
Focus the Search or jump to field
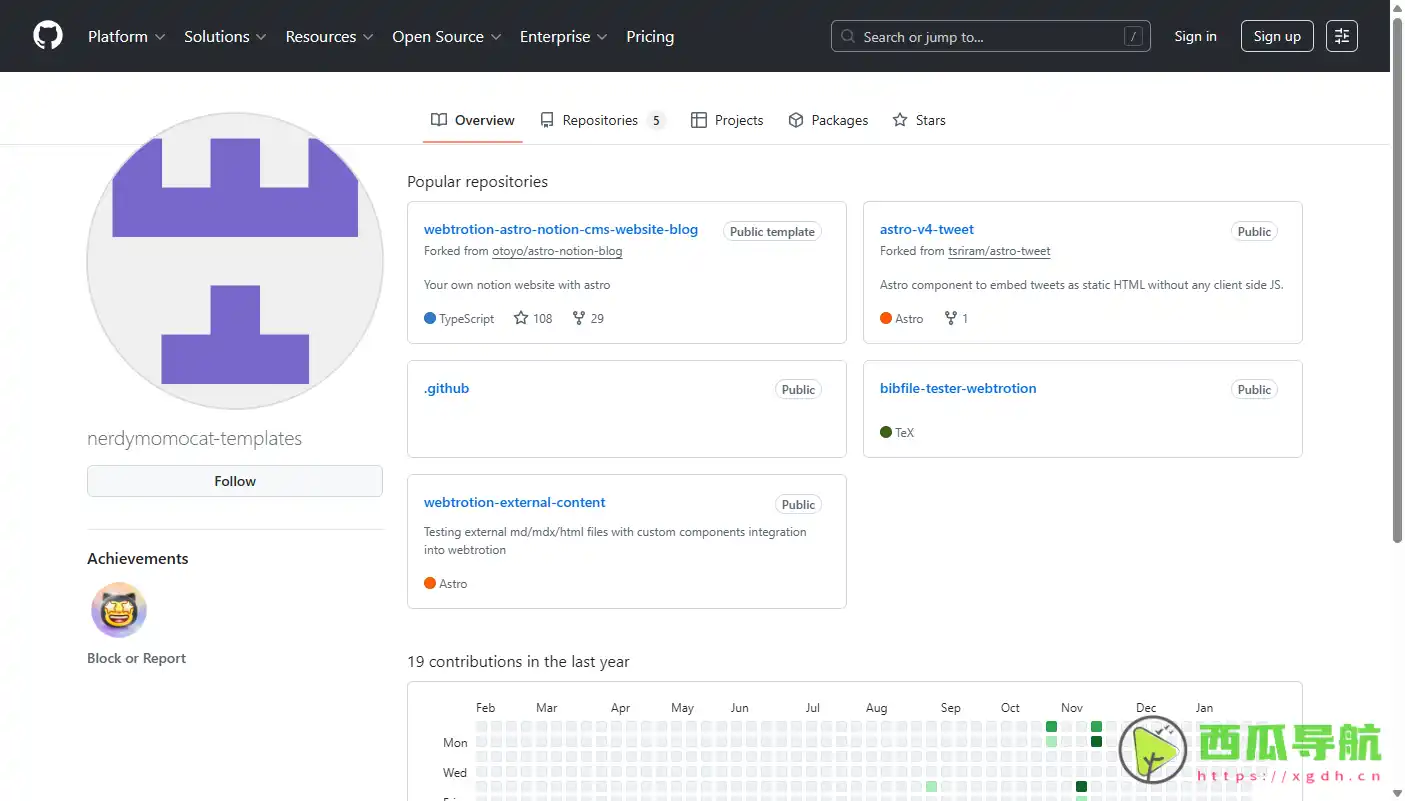pyautogui.click(x=990, y=36)
